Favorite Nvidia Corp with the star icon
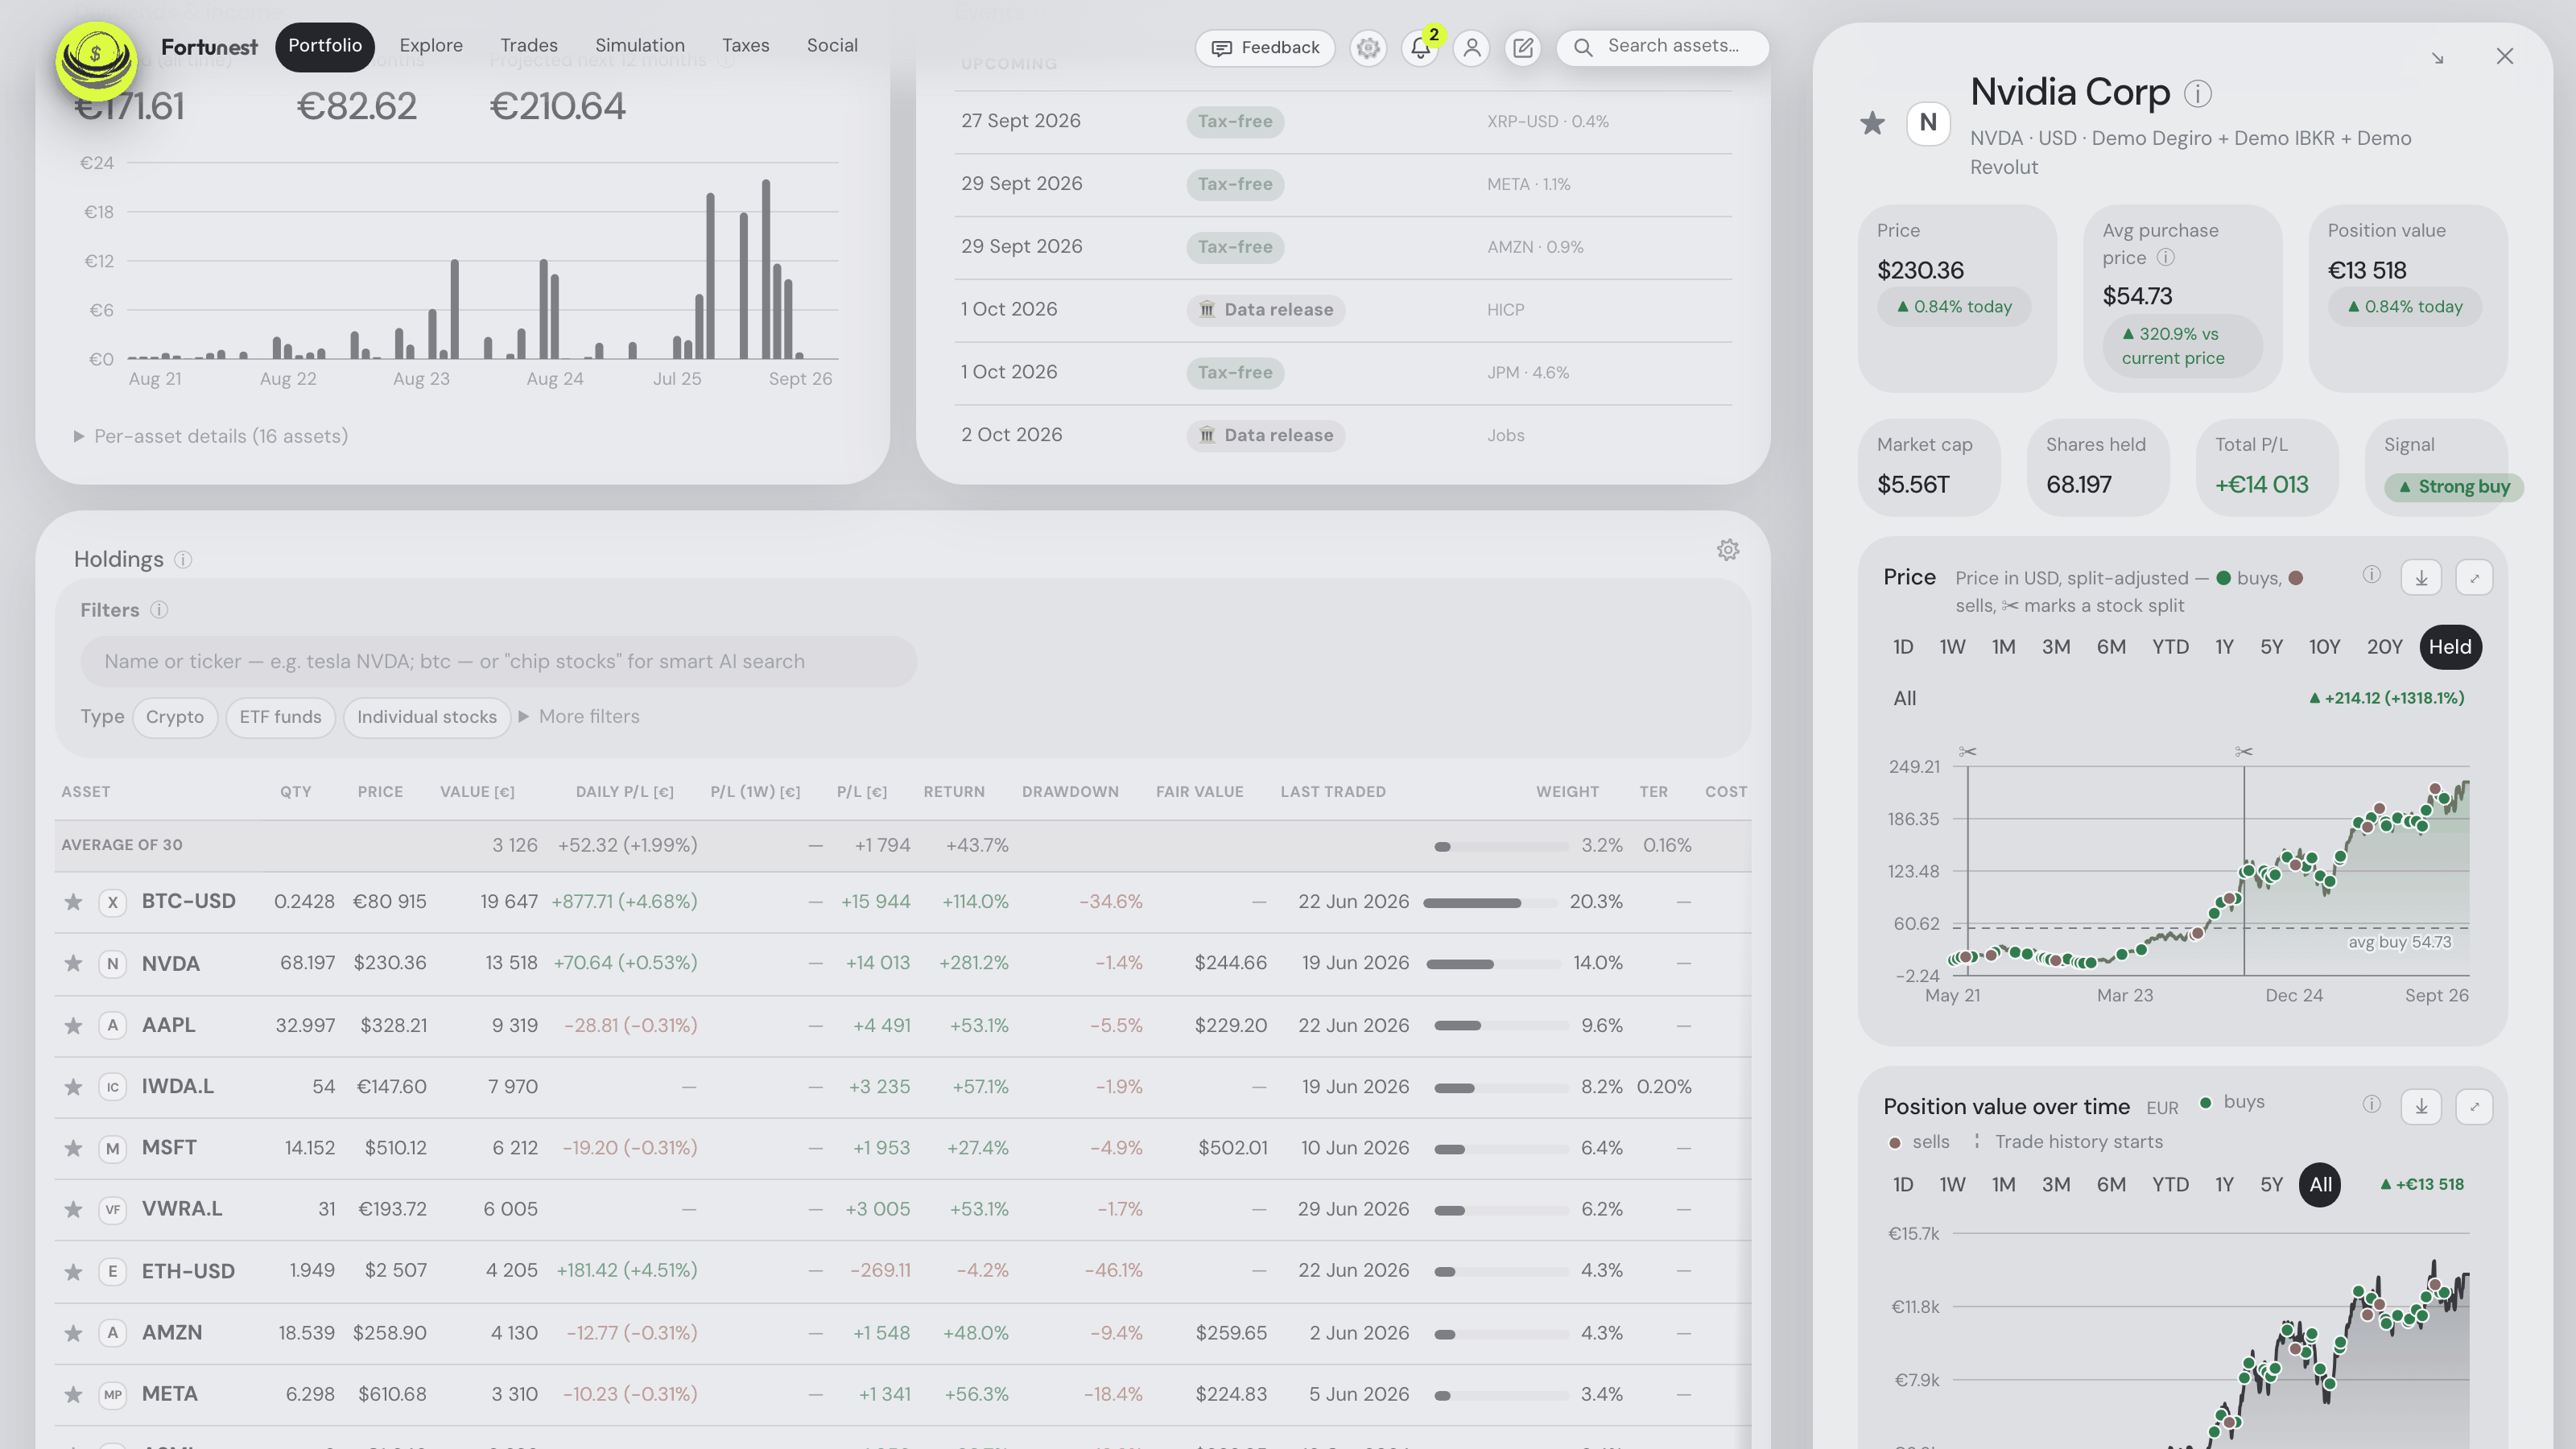2576x1449 pixels. pos(1872,123)
